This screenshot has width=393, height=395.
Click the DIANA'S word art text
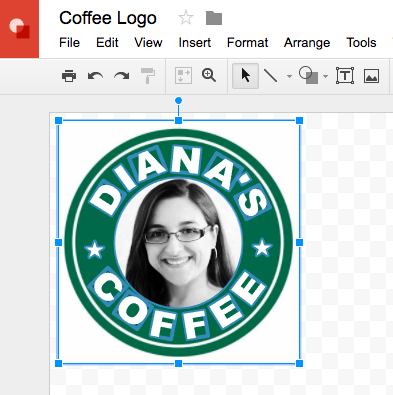pyautogui.click(x=179, y=182)
